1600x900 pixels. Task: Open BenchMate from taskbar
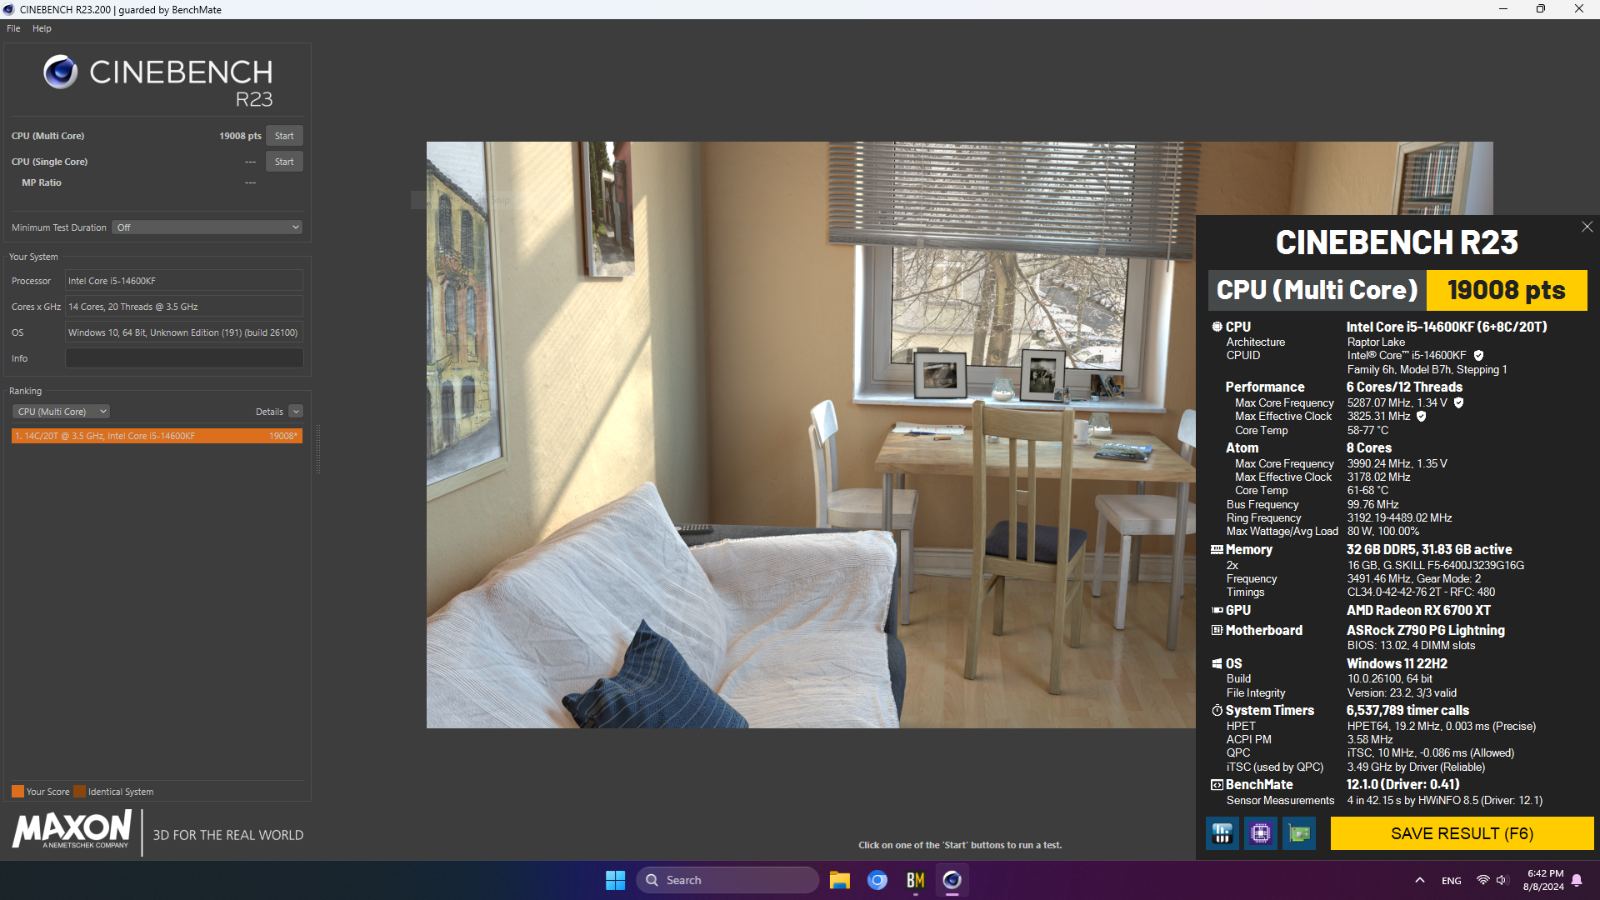[x=915, y=880]
